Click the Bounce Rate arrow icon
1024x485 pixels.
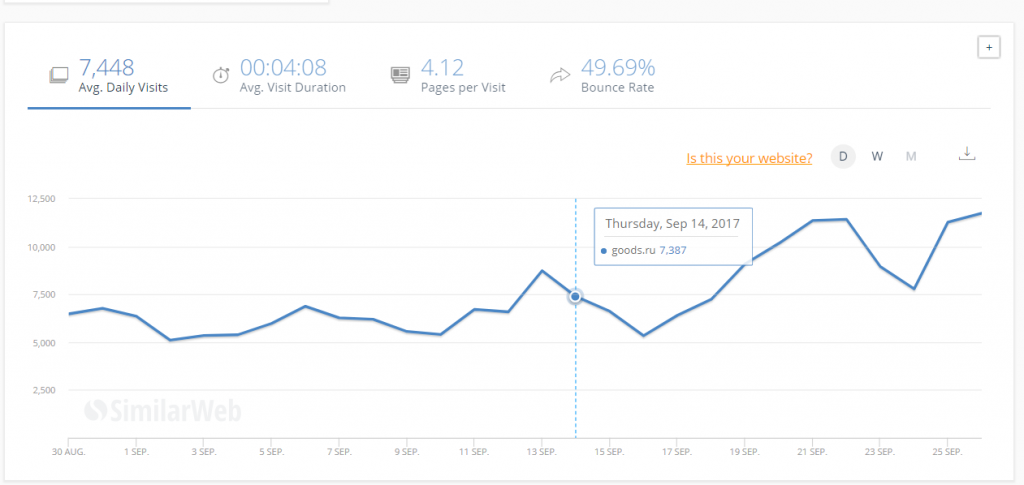(x=560, y=75)
